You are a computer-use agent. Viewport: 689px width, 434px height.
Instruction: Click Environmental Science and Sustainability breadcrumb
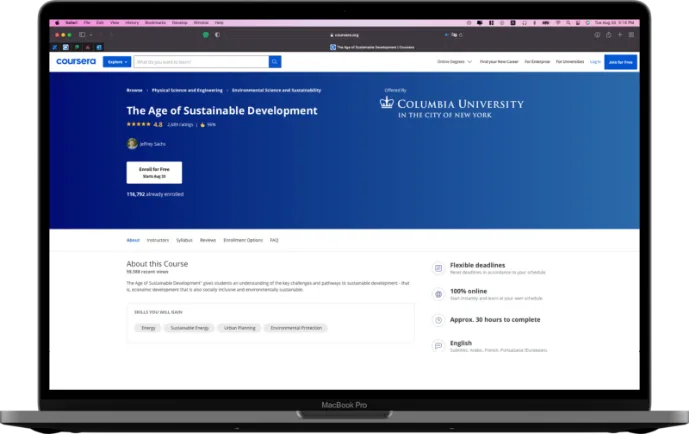(x=276, y=90)
